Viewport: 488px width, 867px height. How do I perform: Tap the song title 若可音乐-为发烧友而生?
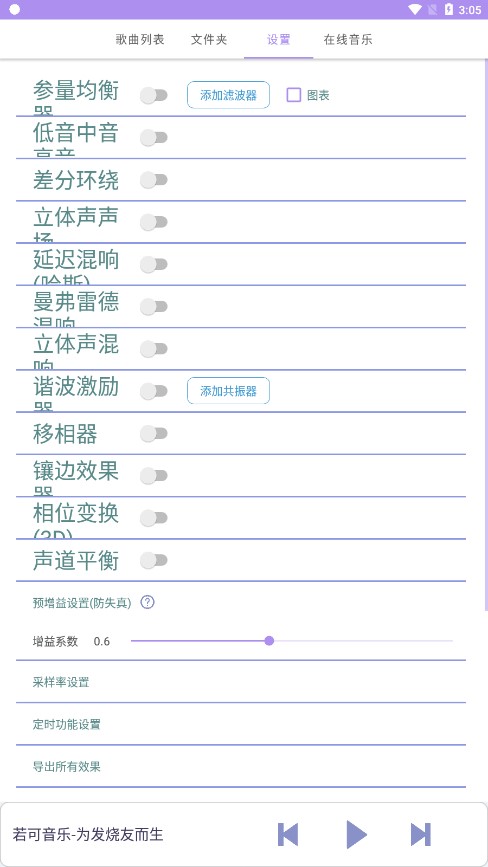(x=88, y=834)
